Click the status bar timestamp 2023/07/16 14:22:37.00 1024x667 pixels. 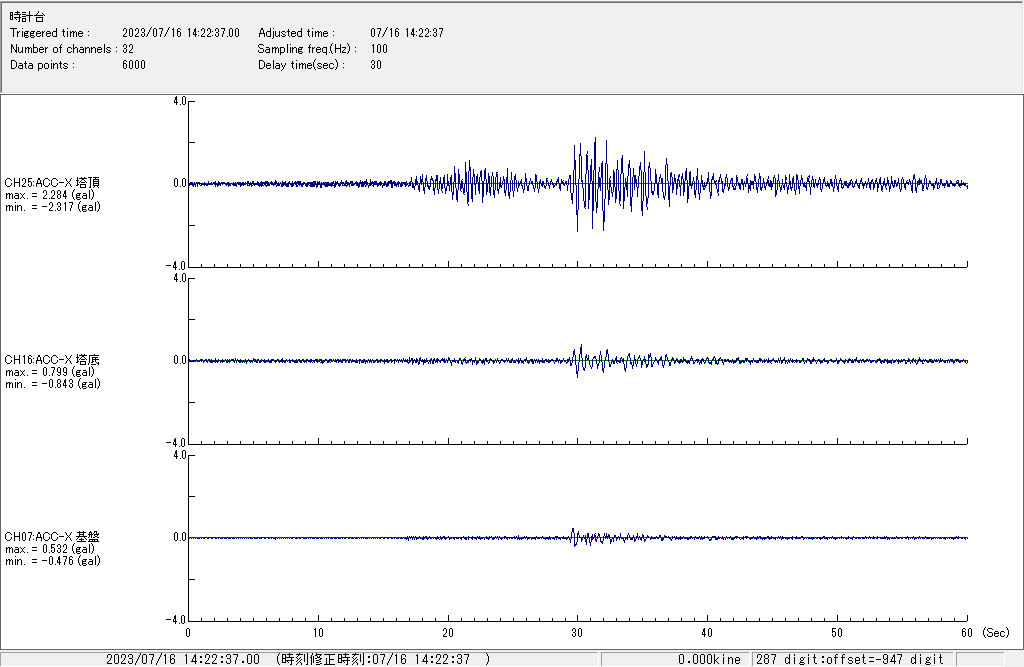183,659
